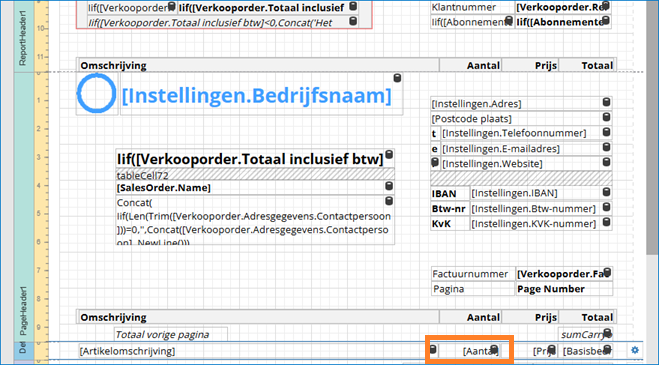Select the blue circle logo placeholder
659x365 pixels.
[x=97, y=93]
